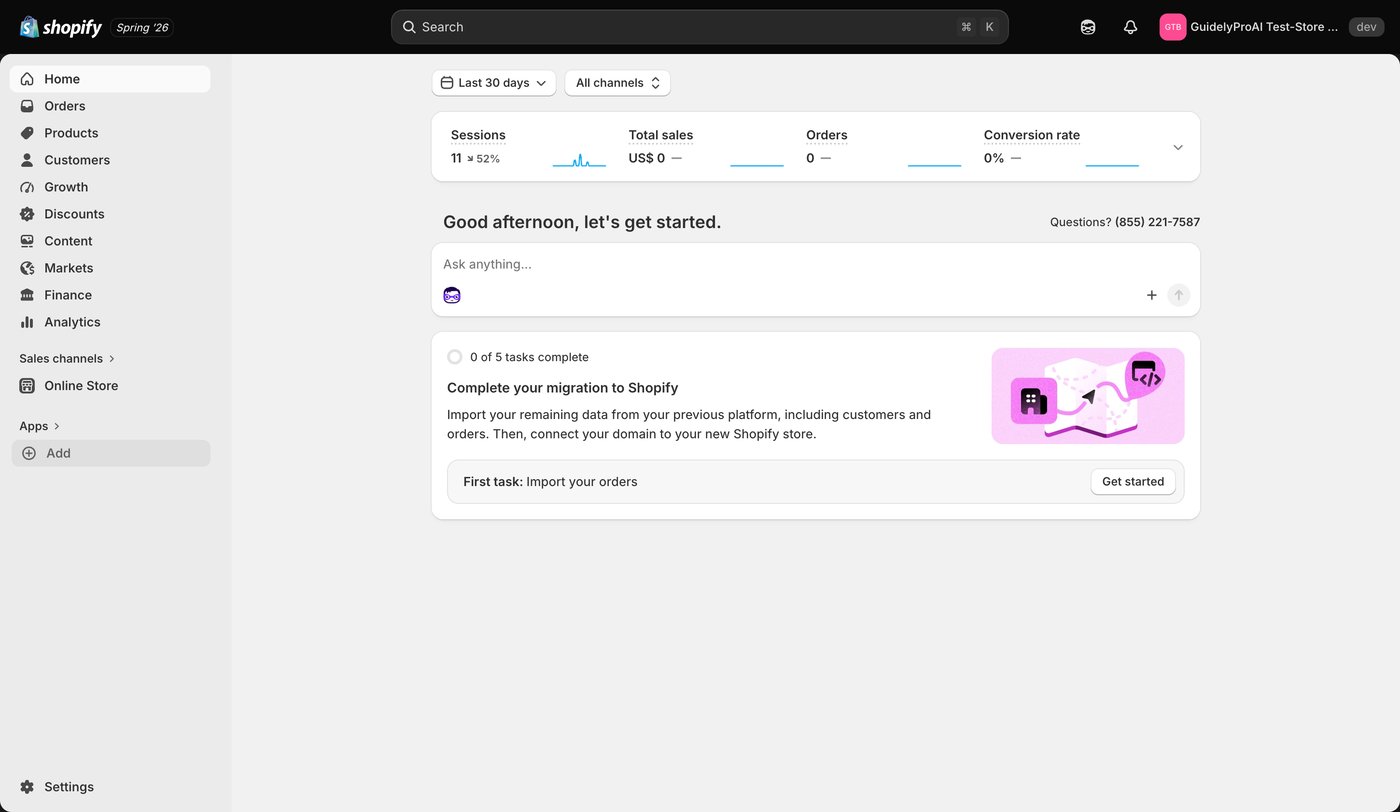Image resolution: width=1400 pixels, height=812 pixels.
Task: Click the 'Good afternoon, let's get started.' heading
Action: click(x=582, y=222)
